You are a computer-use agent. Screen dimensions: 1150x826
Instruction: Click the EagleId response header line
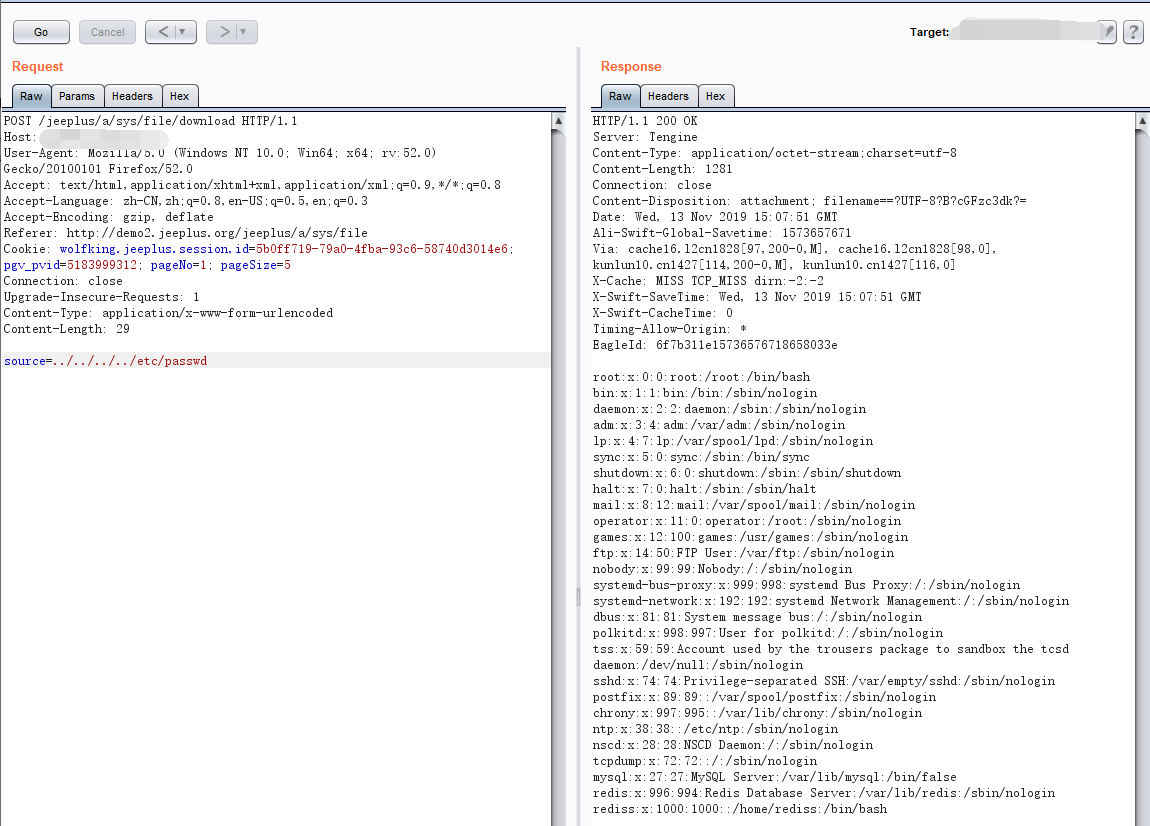pos(715,345)
